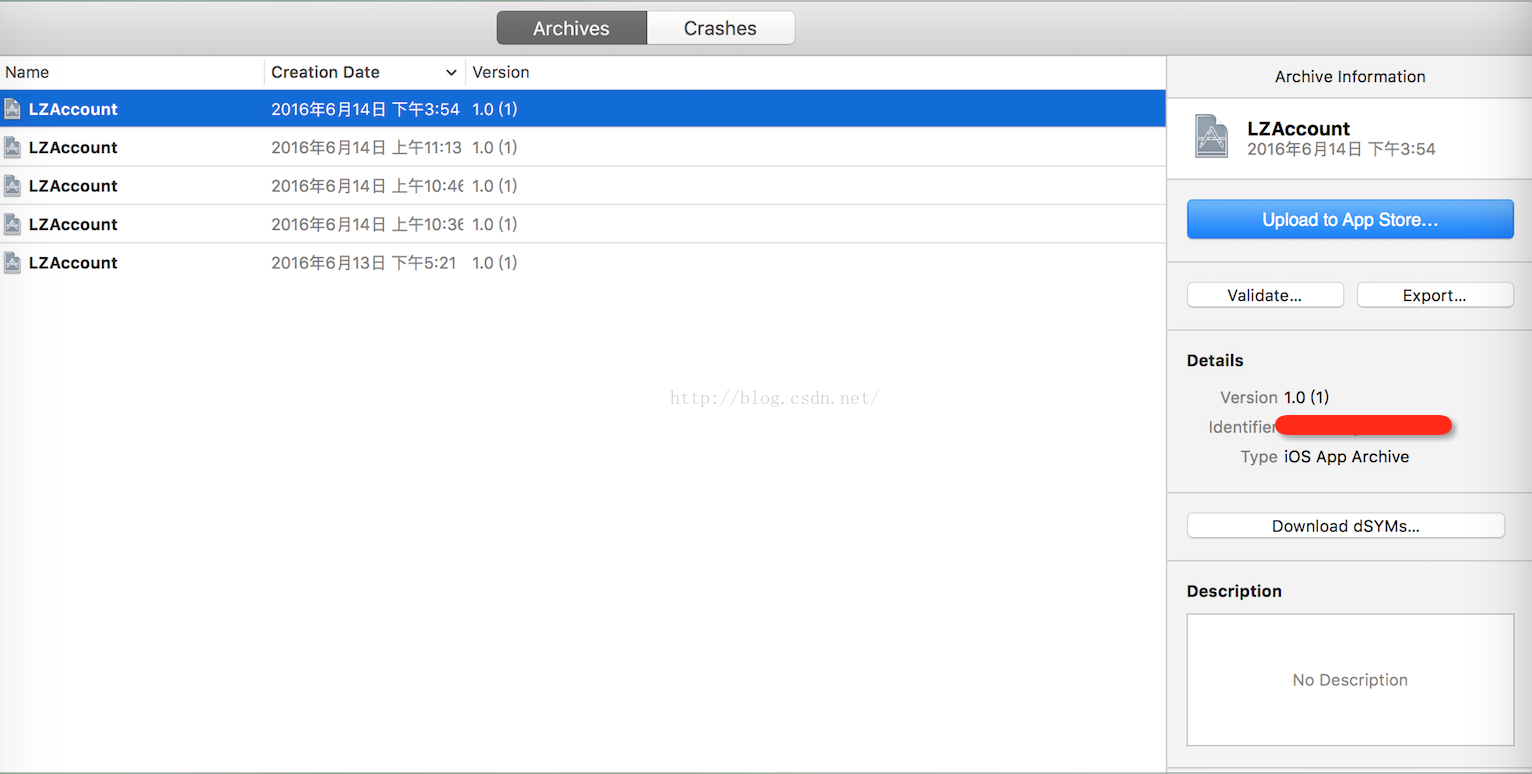Viewport: 1532px width, 774px height.
Task: Click the archive icon for the 上午11:13 entry
Action: (13, 147)
